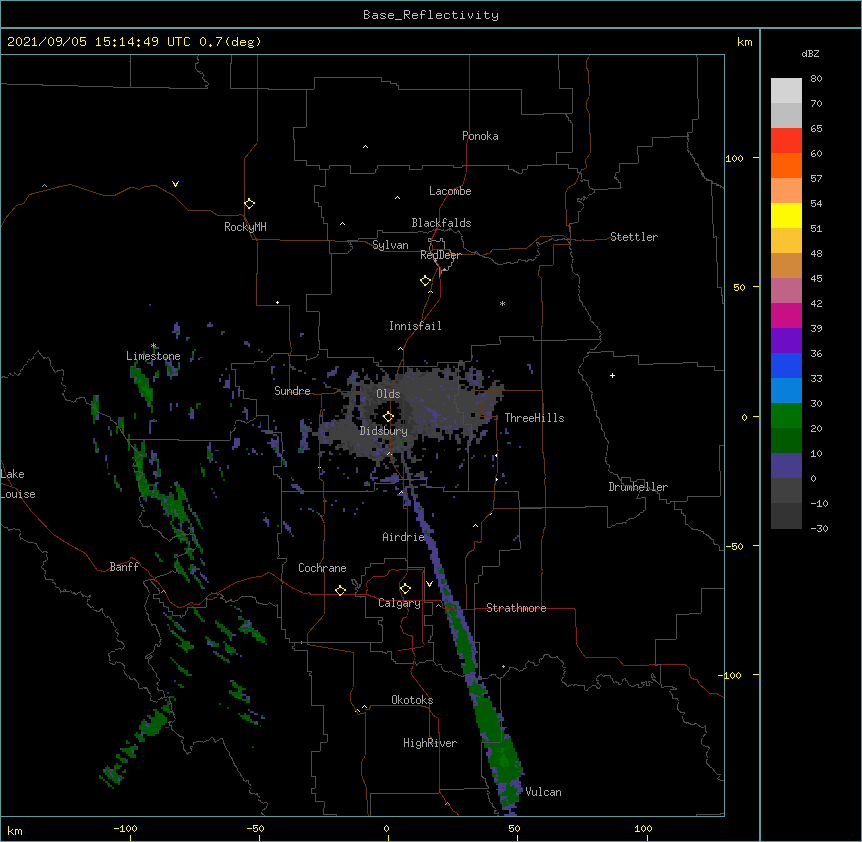The width and height of the screenshot is (862, 842).
Task: Click the green 30 dBZ legend swatch
Action: click(786, 416)
